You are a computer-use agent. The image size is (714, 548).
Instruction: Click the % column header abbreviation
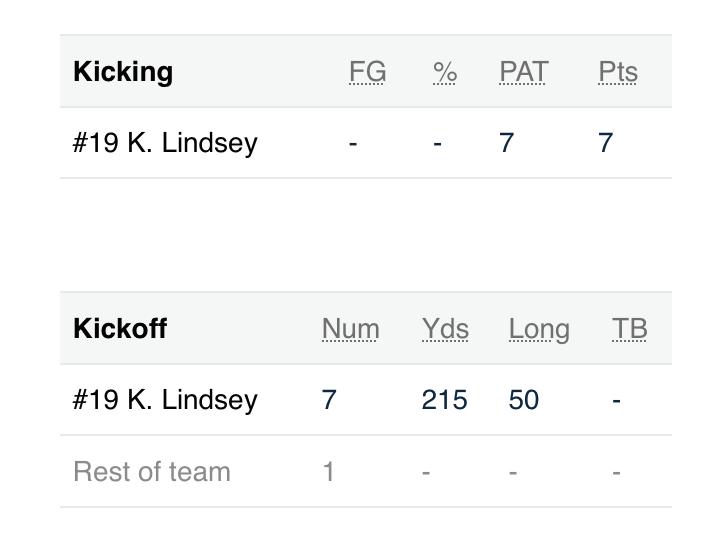coord(445,72)
